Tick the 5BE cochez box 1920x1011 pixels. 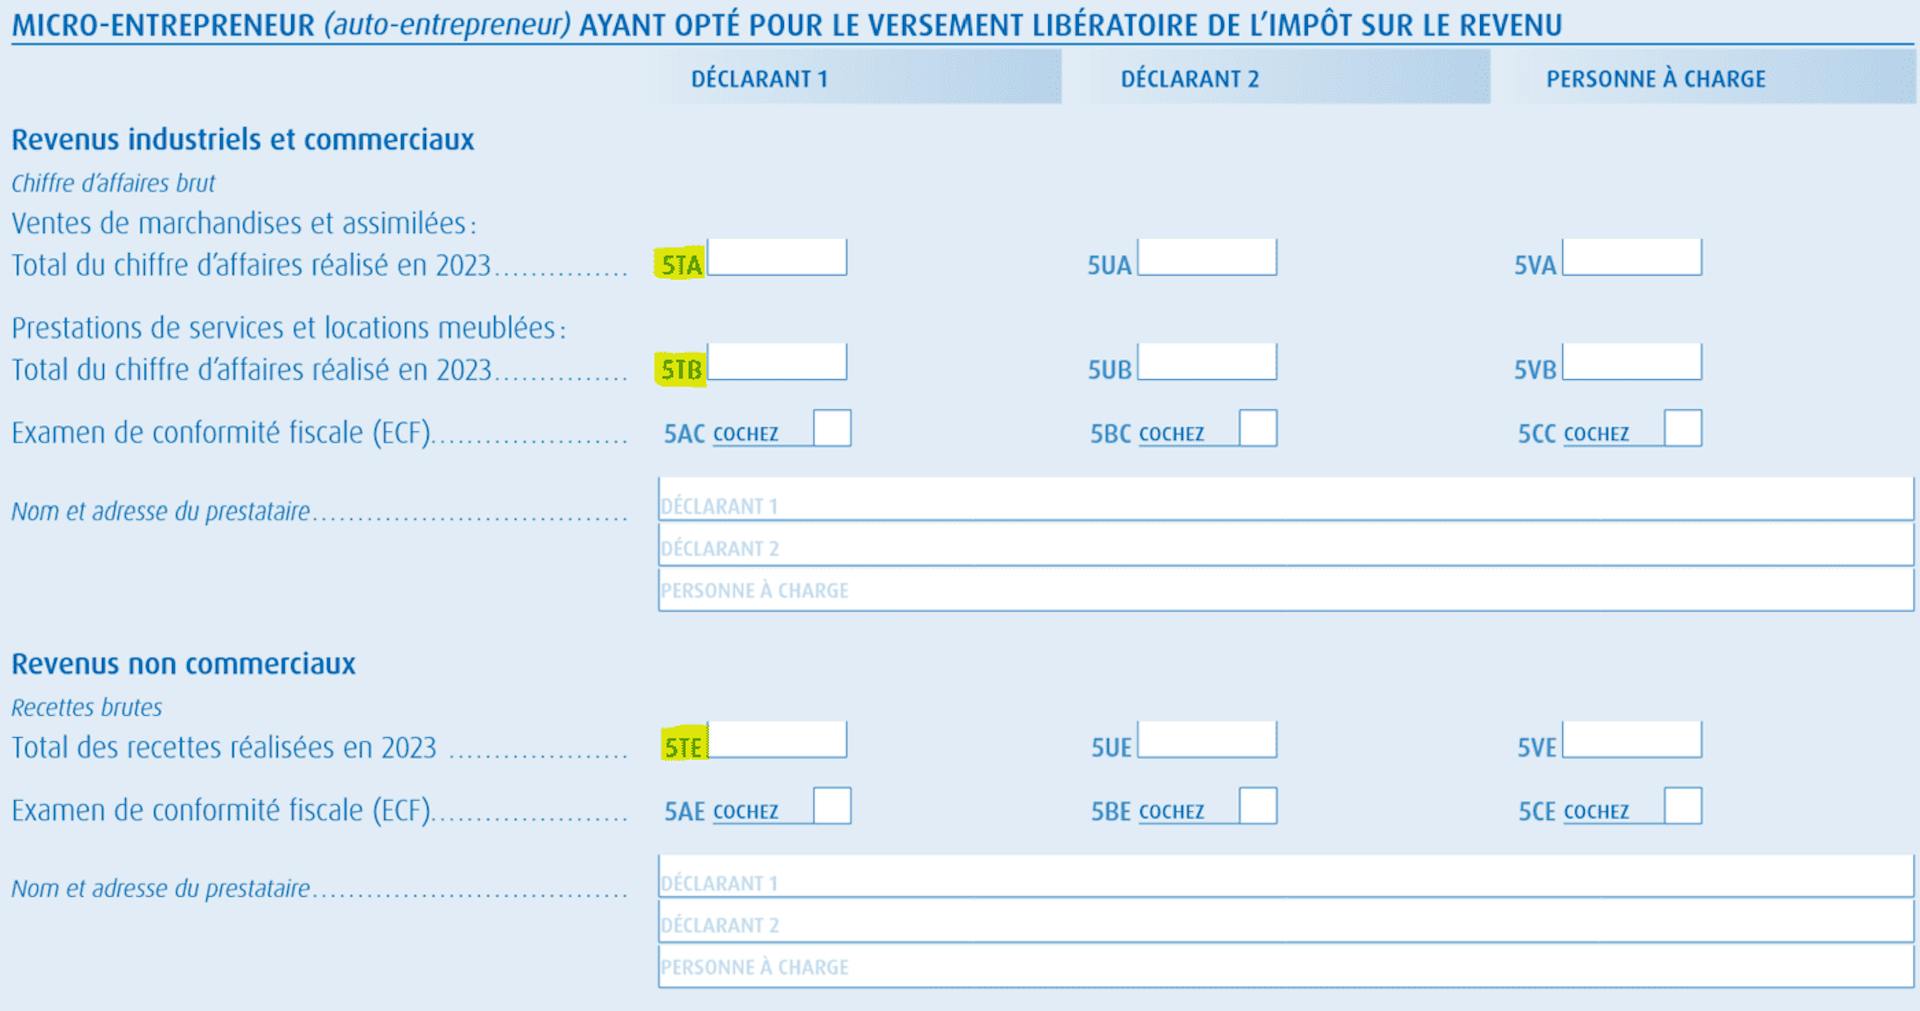pos(1258,806)
